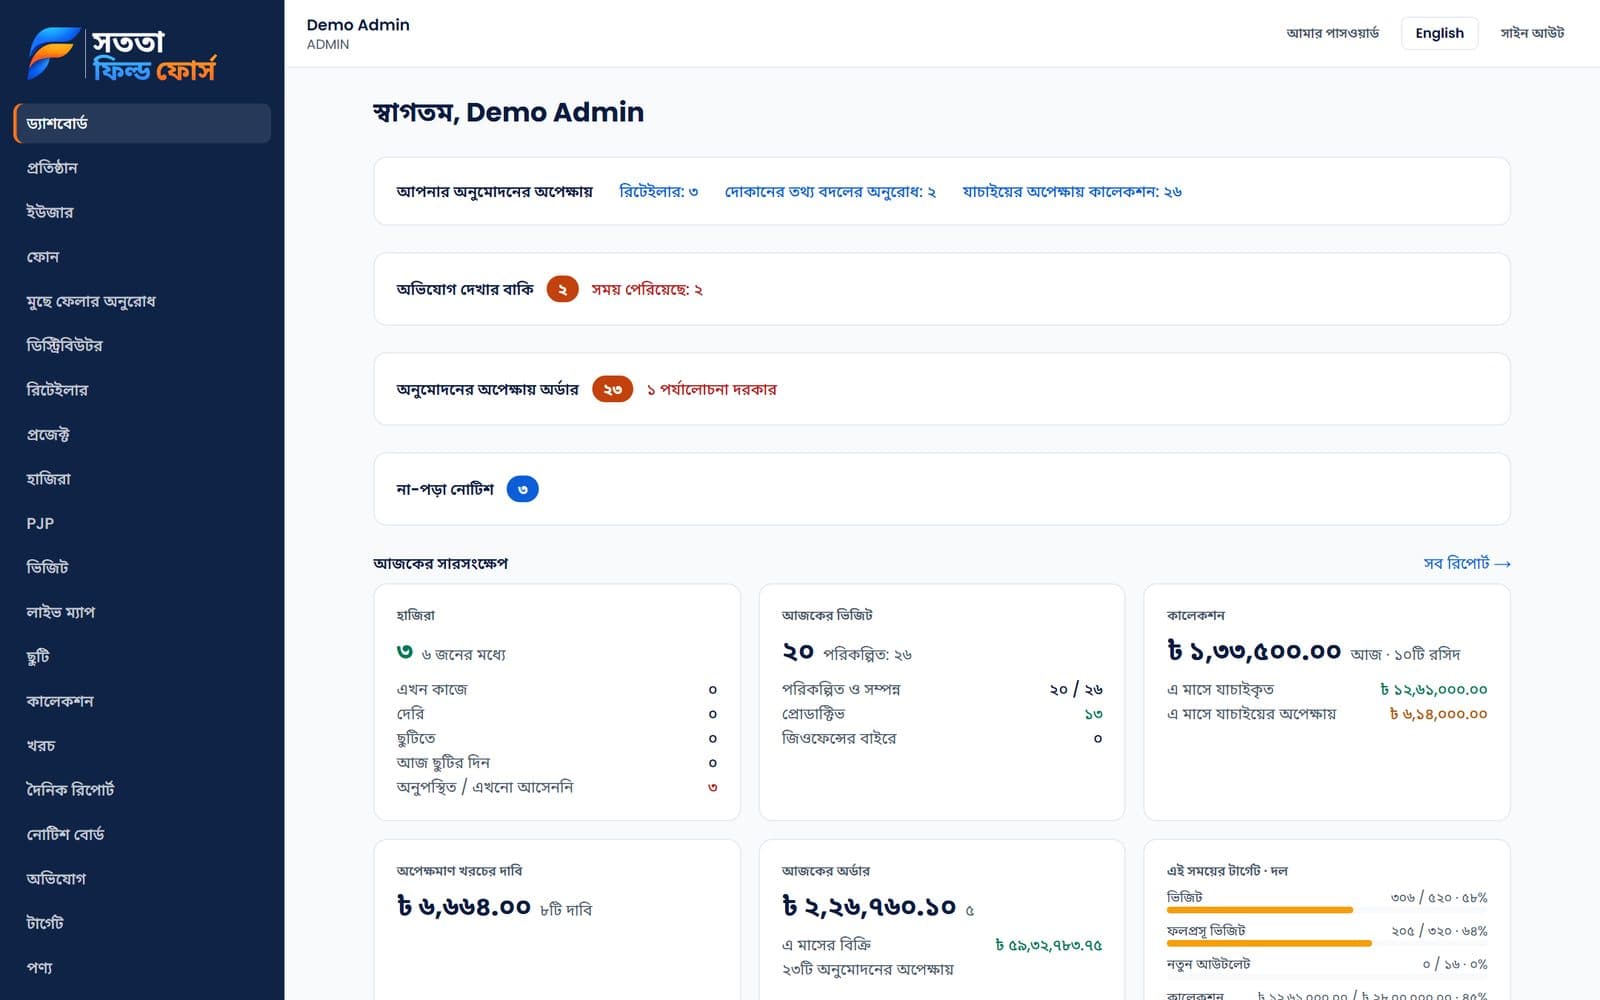The width and height of the screenshot is (1600, 1000).
Task: Click the জিওফেন্সের বাইরে row
Action: [942, 738]
